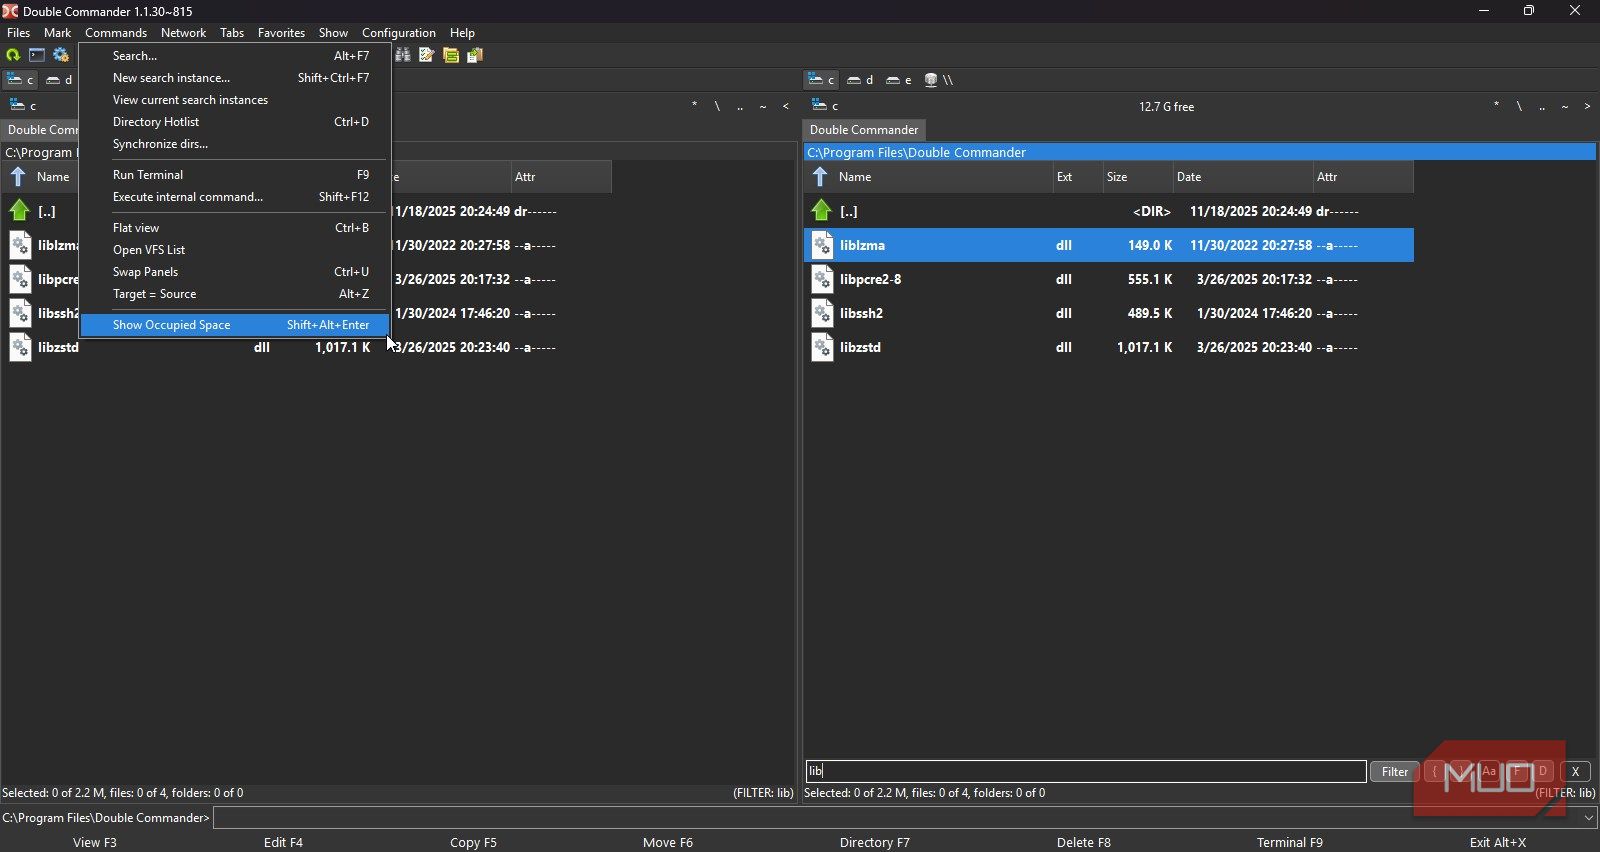Sort right panel by Size column header

point(1137,177)
